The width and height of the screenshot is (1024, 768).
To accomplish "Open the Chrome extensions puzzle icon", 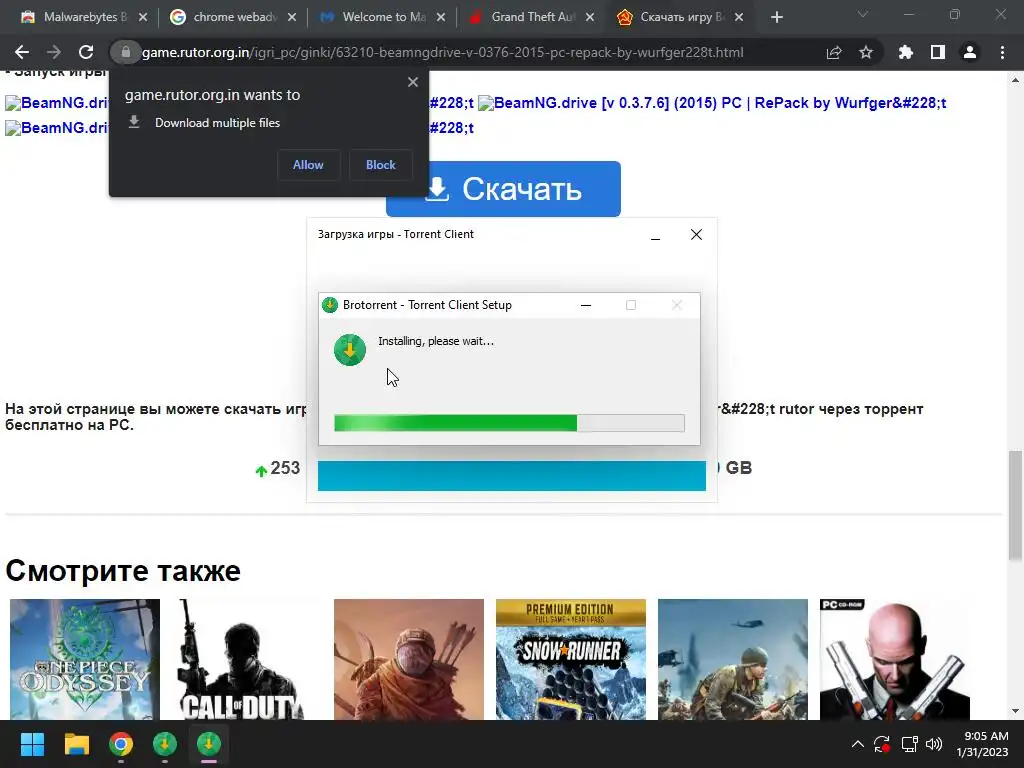I will click(906, 52).
